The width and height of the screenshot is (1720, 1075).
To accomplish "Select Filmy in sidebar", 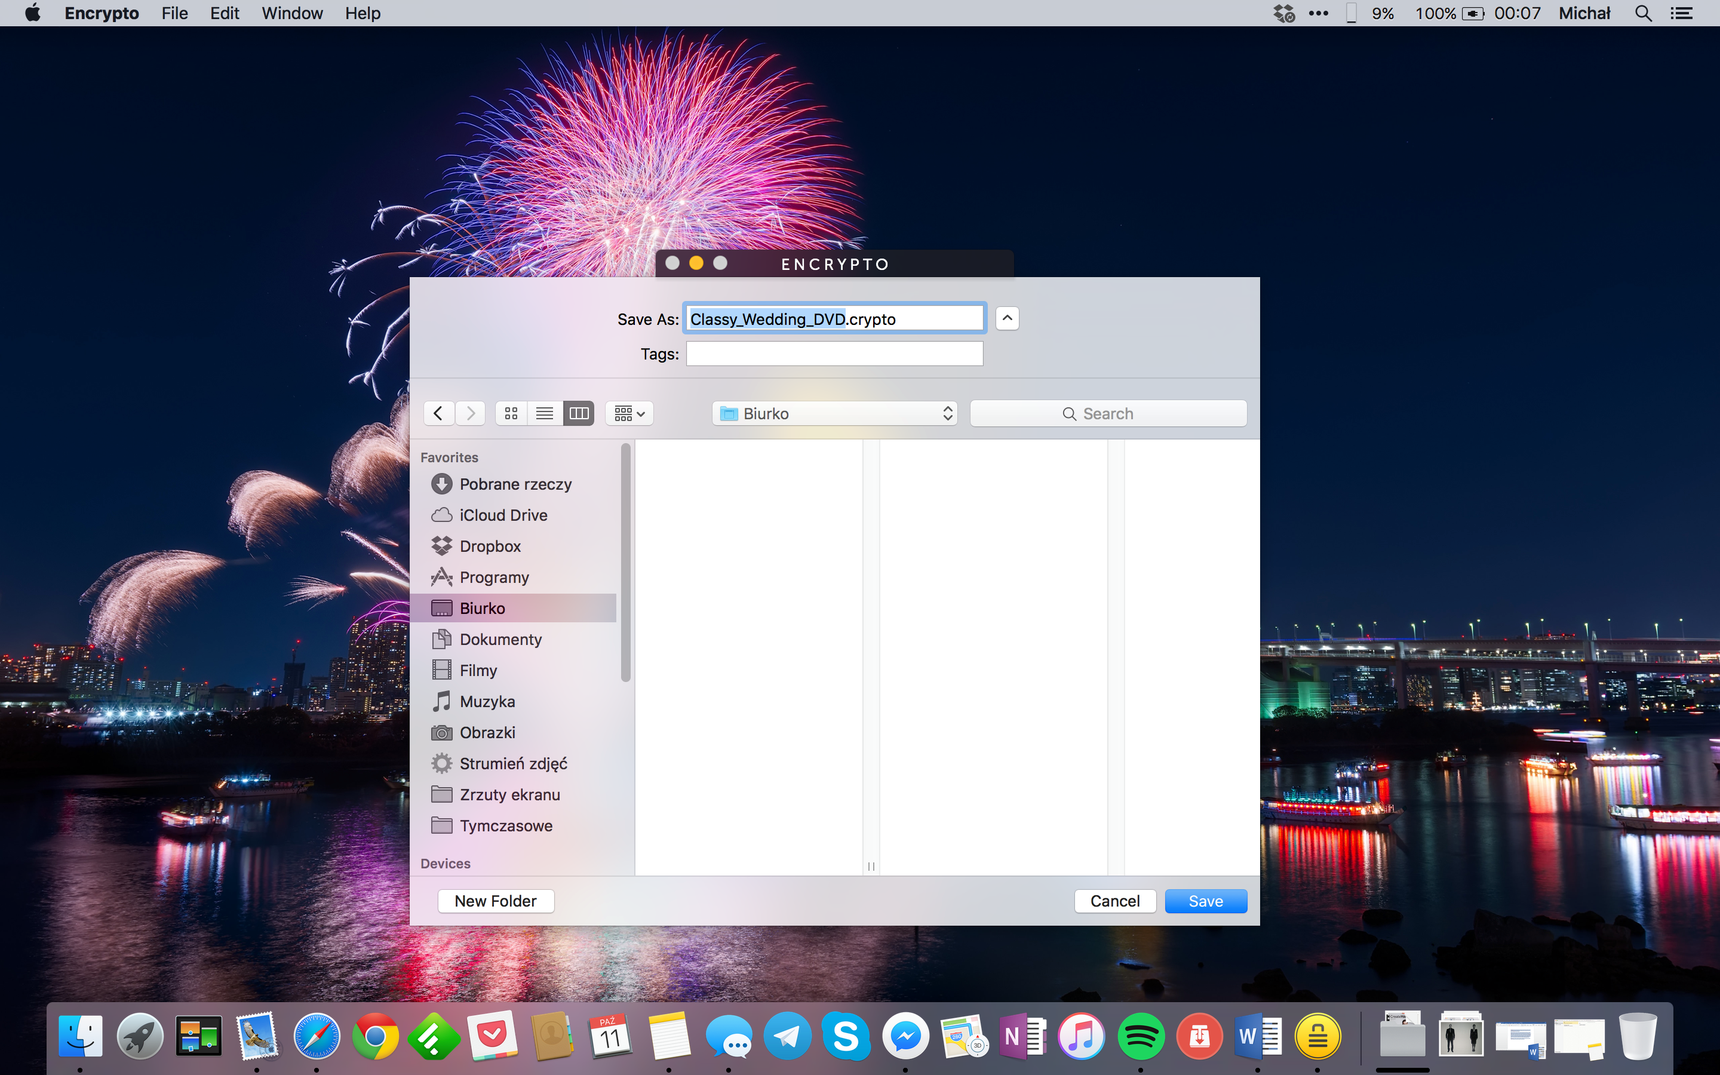I will click(x=514, y=670).
